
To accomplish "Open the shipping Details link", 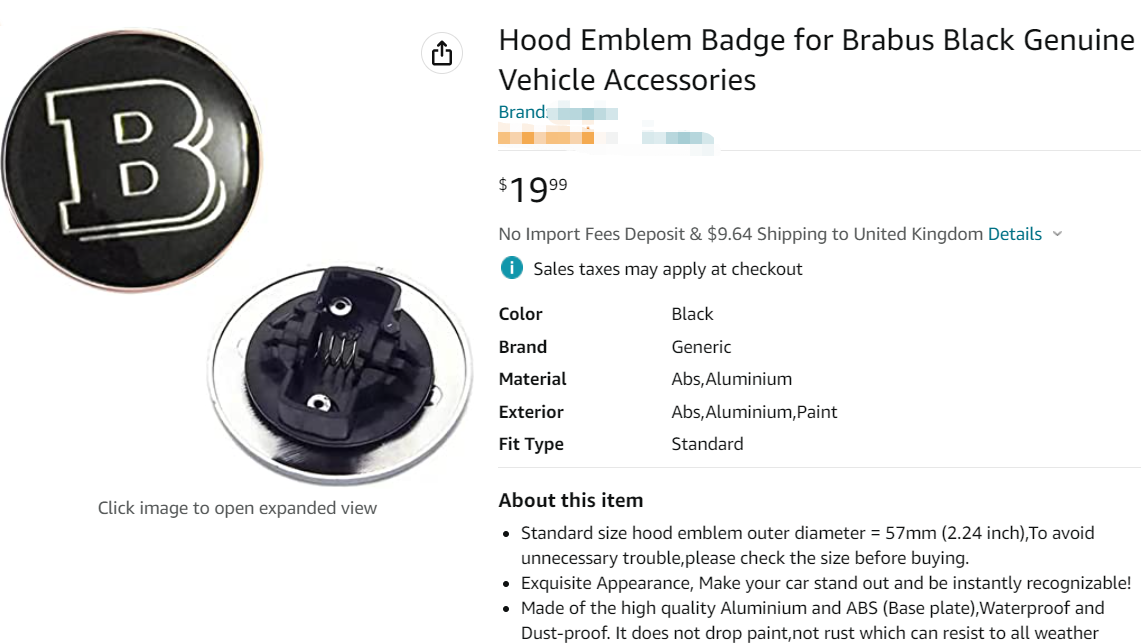I will point(1014,234).
